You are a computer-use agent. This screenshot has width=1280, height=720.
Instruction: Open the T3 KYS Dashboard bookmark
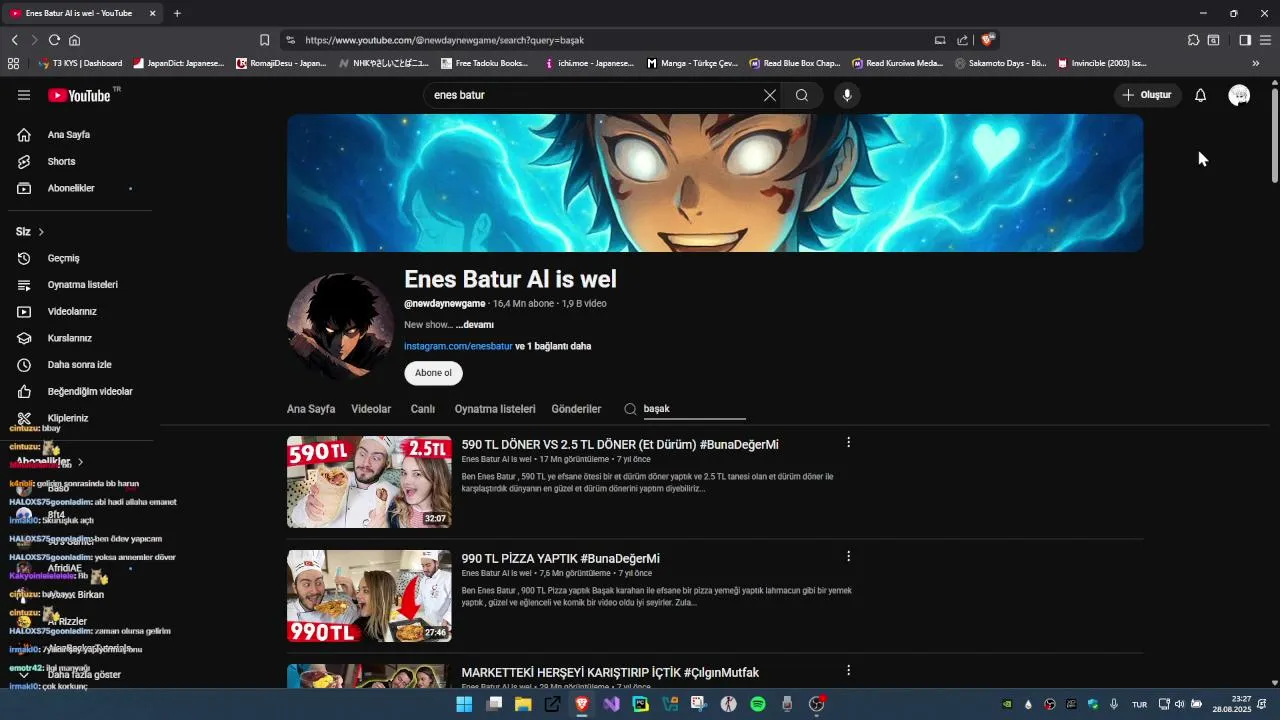click(80, 63)
